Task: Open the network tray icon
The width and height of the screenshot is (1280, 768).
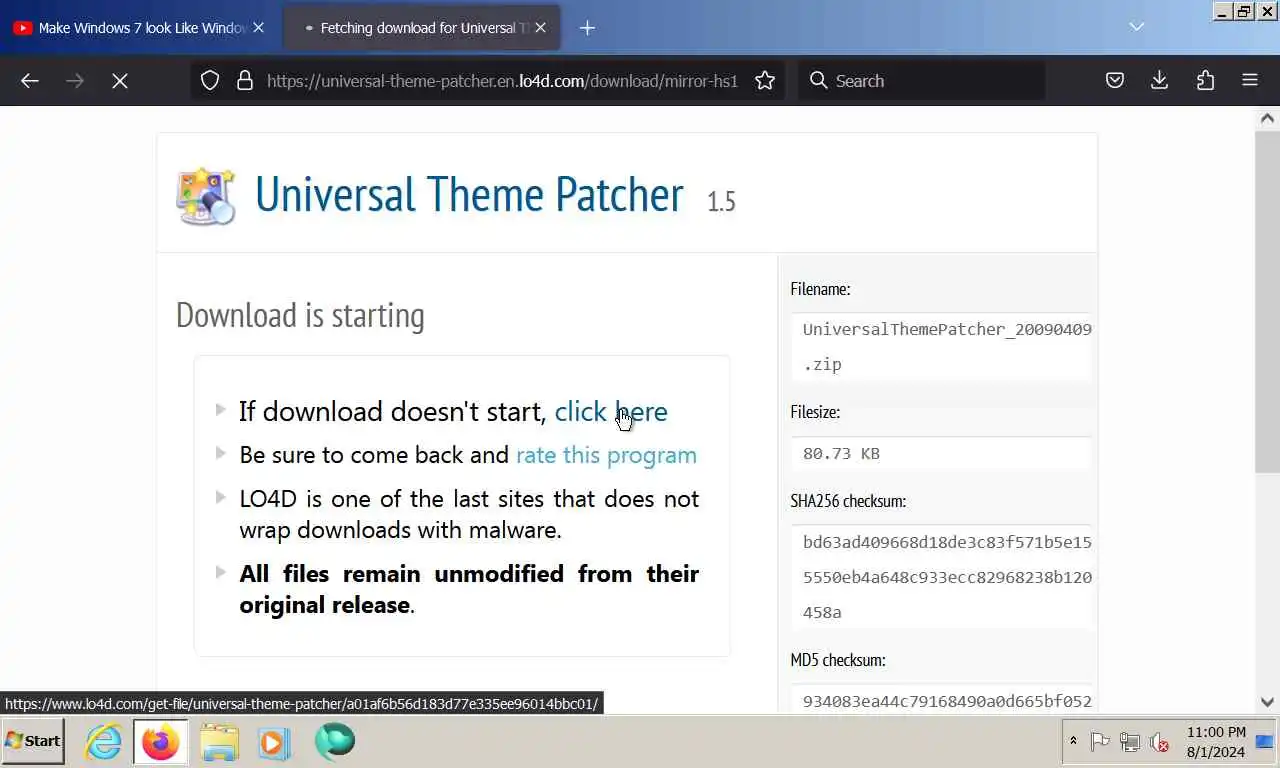Action: (x=1130, y=742)
